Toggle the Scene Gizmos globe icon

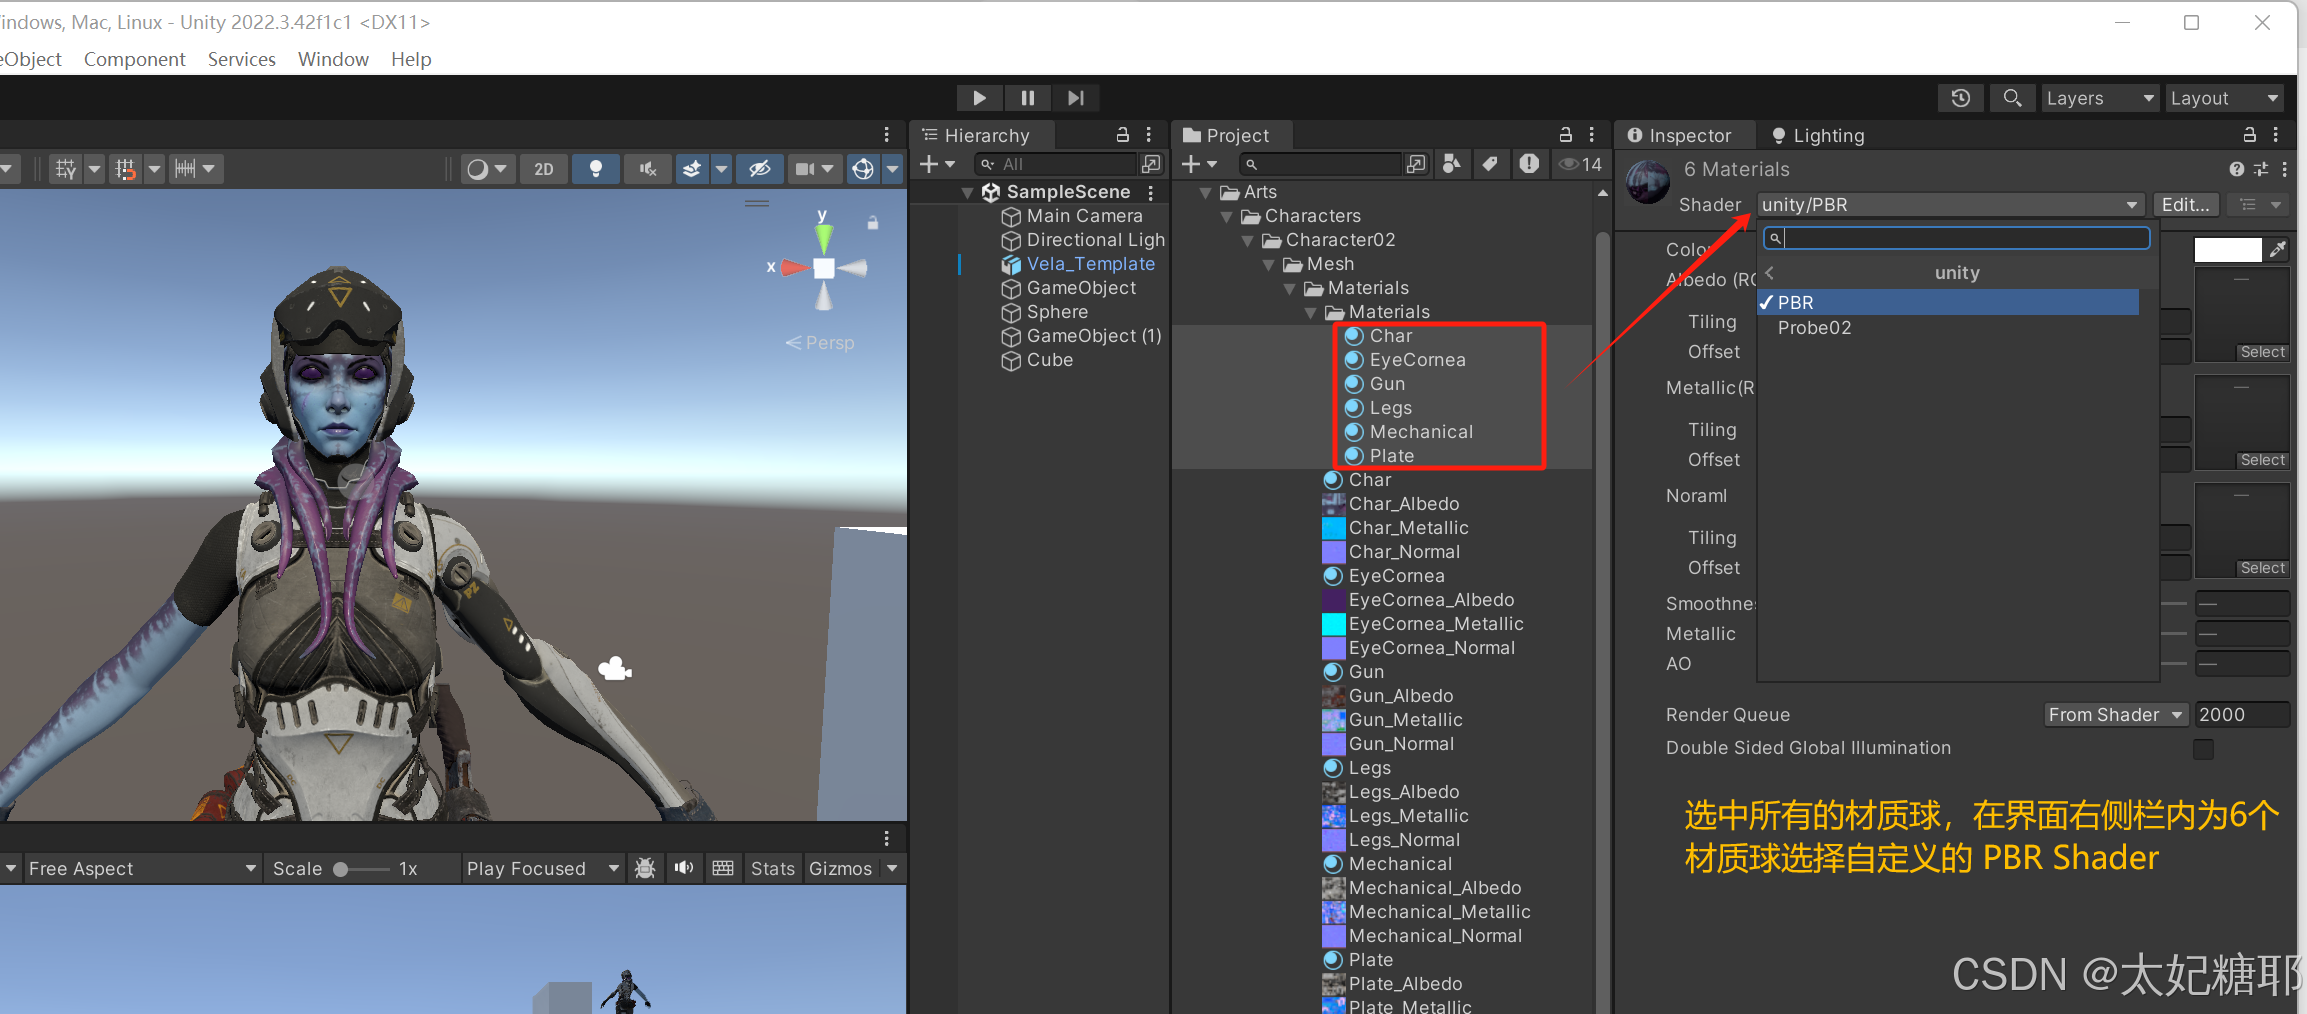pyautogui.click(x=863, y=169)
